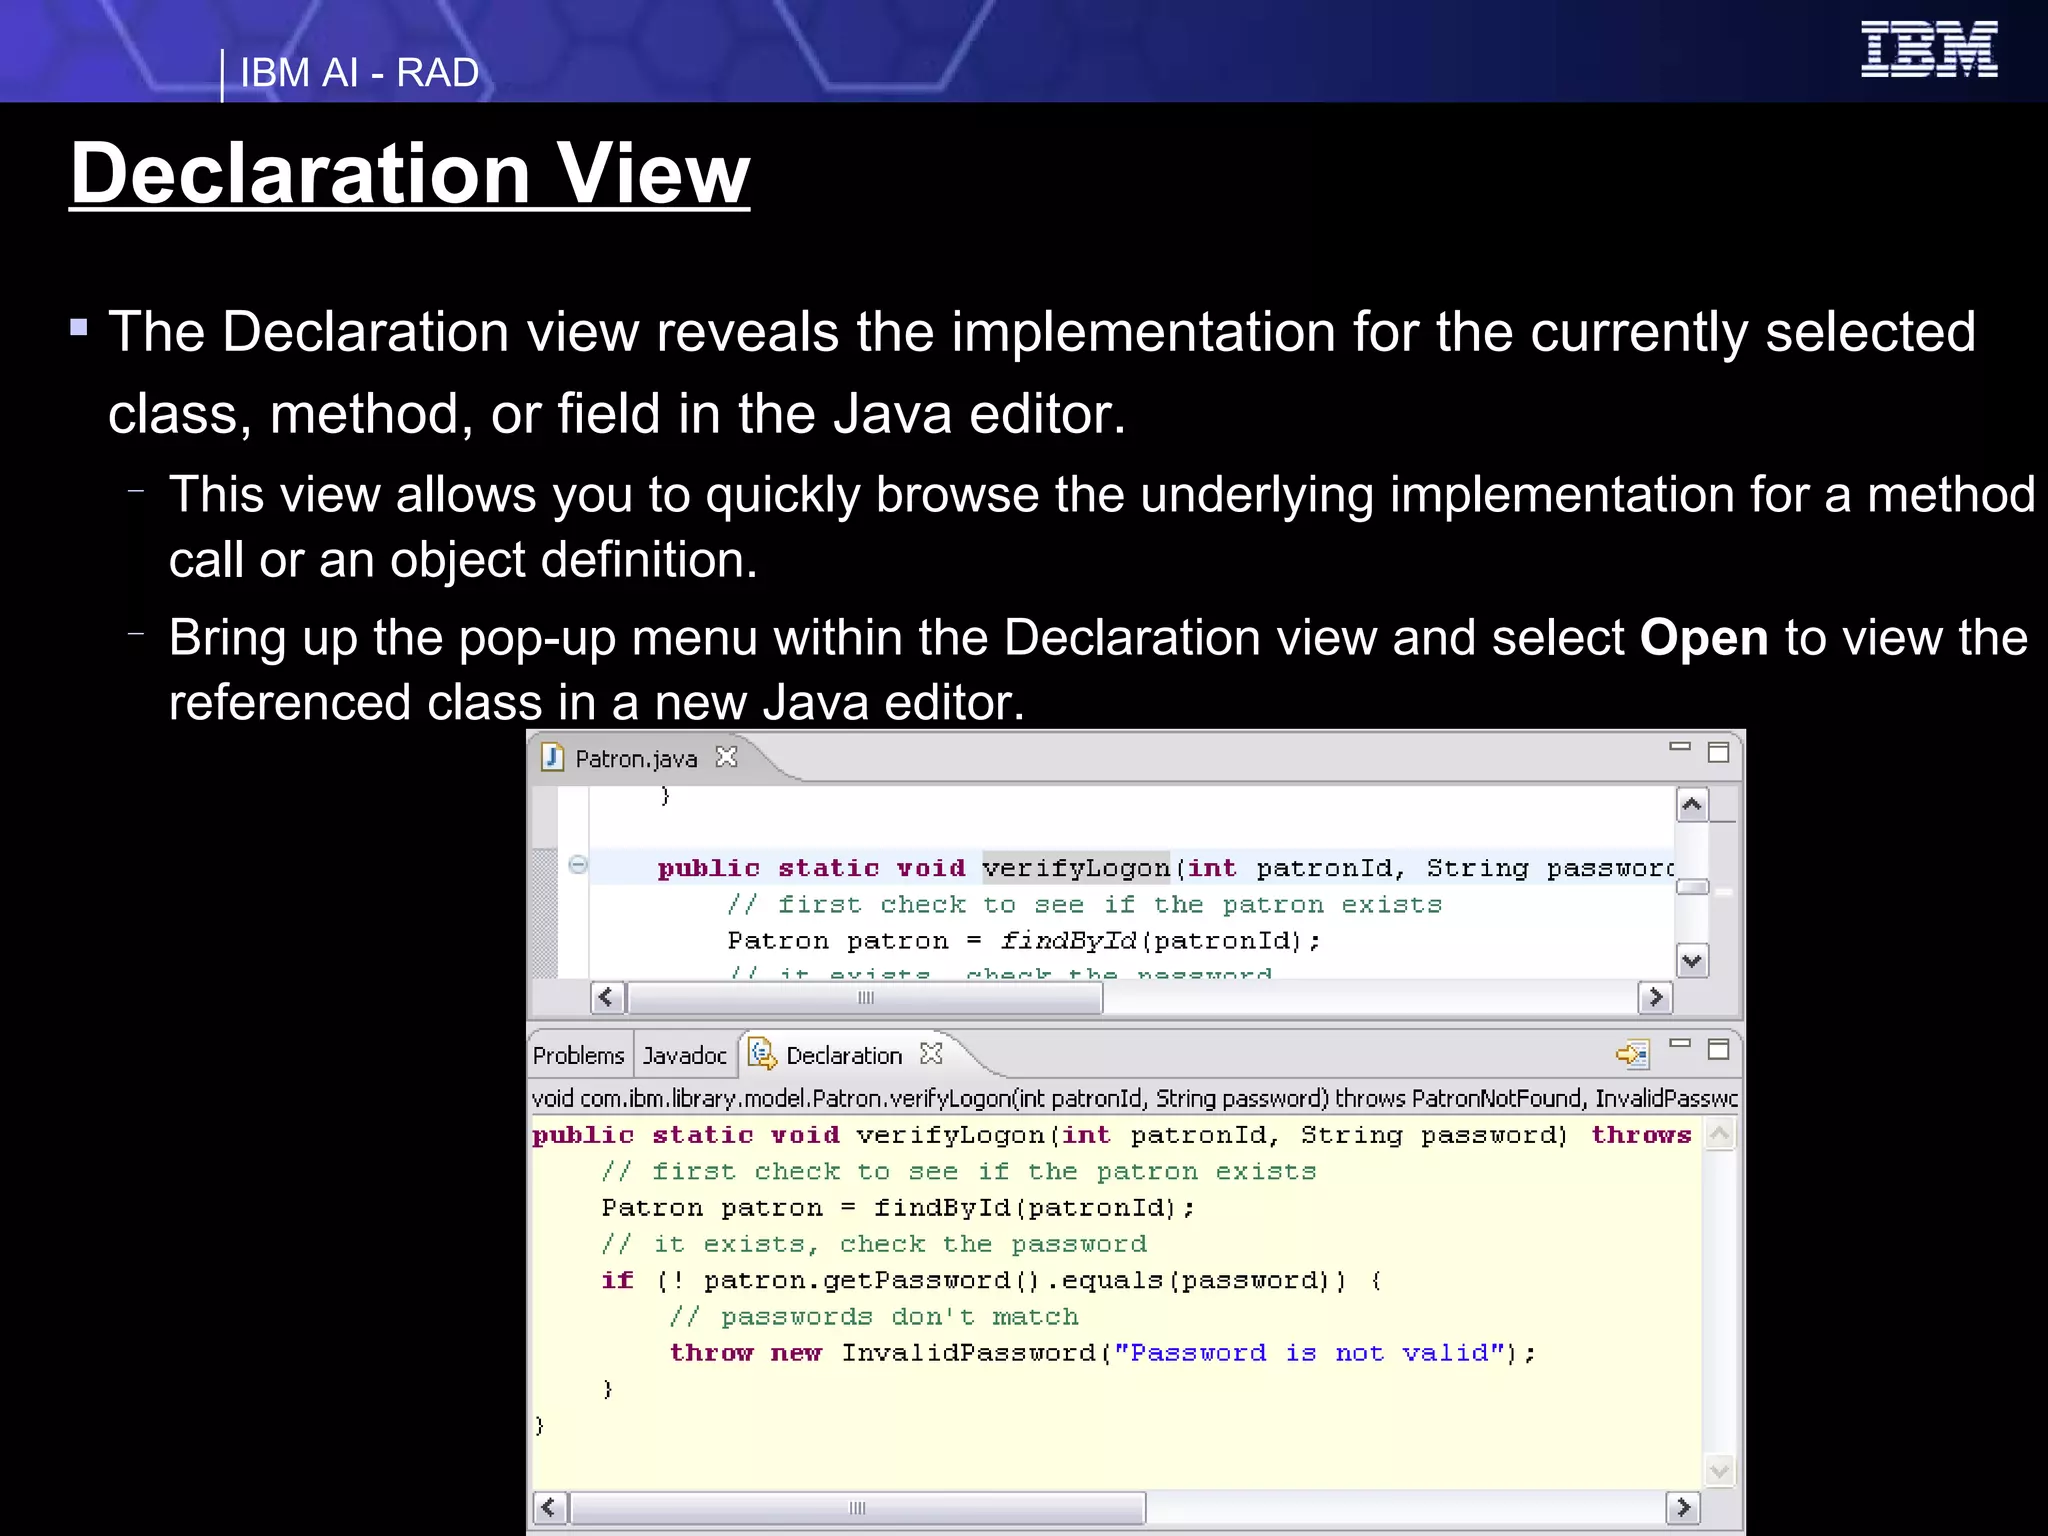Close the Patron.java editor tab
This screenshot has height=1536, width=2048.
tap(727, 757)
